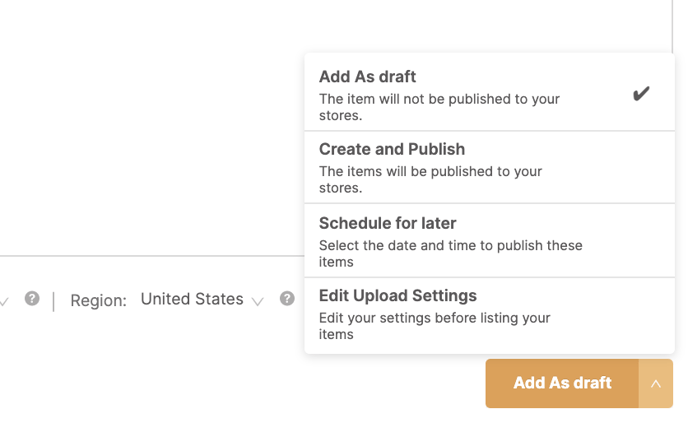Open help icon right of United States

pyautogui.click(x=287, y=298)
